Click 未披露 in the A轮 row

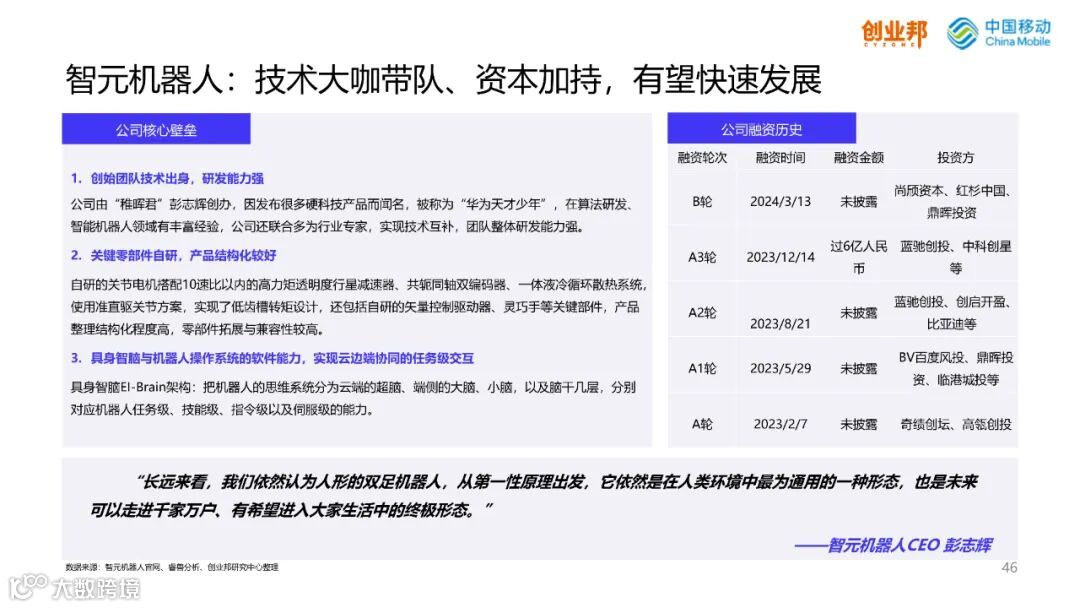click(x=858, y=424)
